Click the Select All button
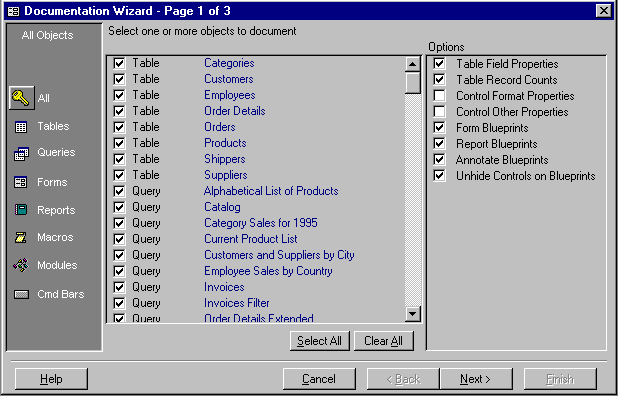The height and width of the screenshot is (396, 618). pos(320,341)
